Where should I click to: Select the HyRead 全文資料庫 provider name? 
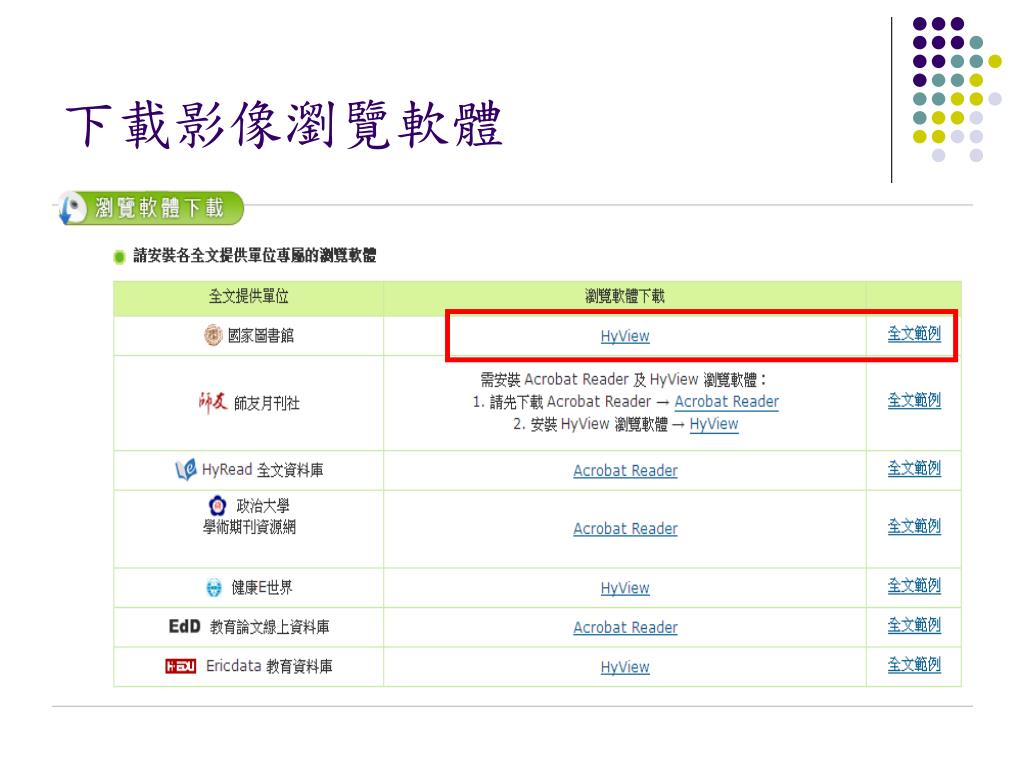[263, 470]
